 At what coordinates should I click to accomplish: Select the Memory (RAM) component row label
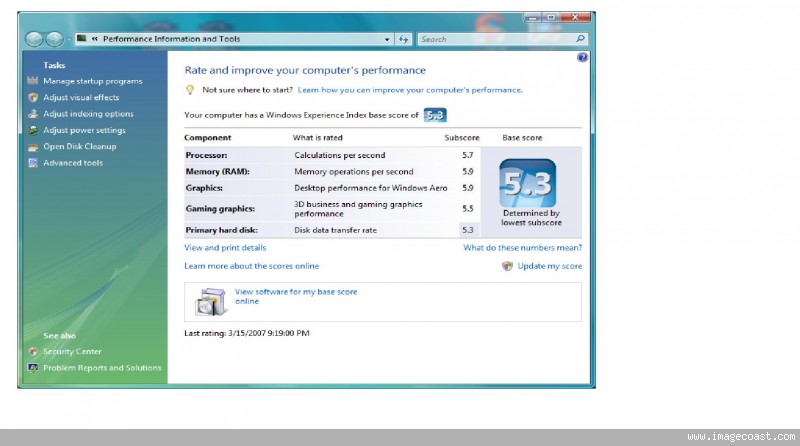point(217,171)
